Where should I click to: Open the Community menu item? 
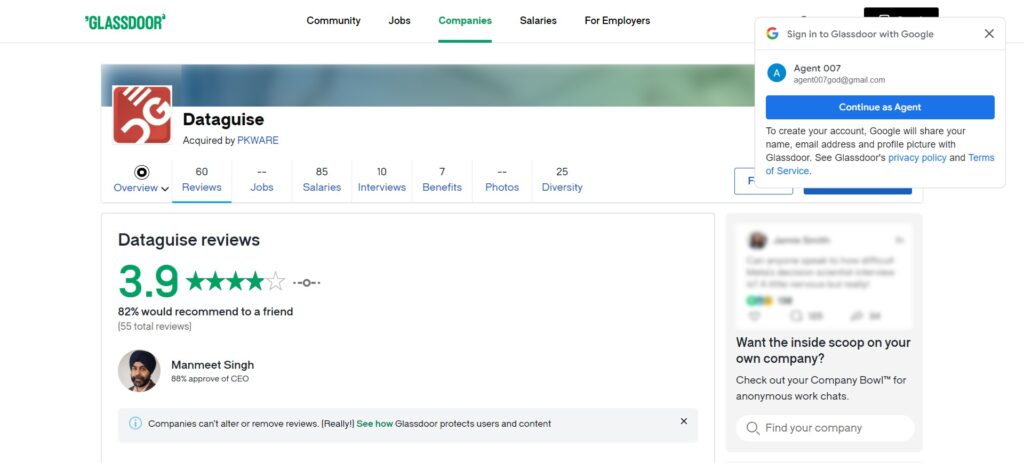[333, 20]
